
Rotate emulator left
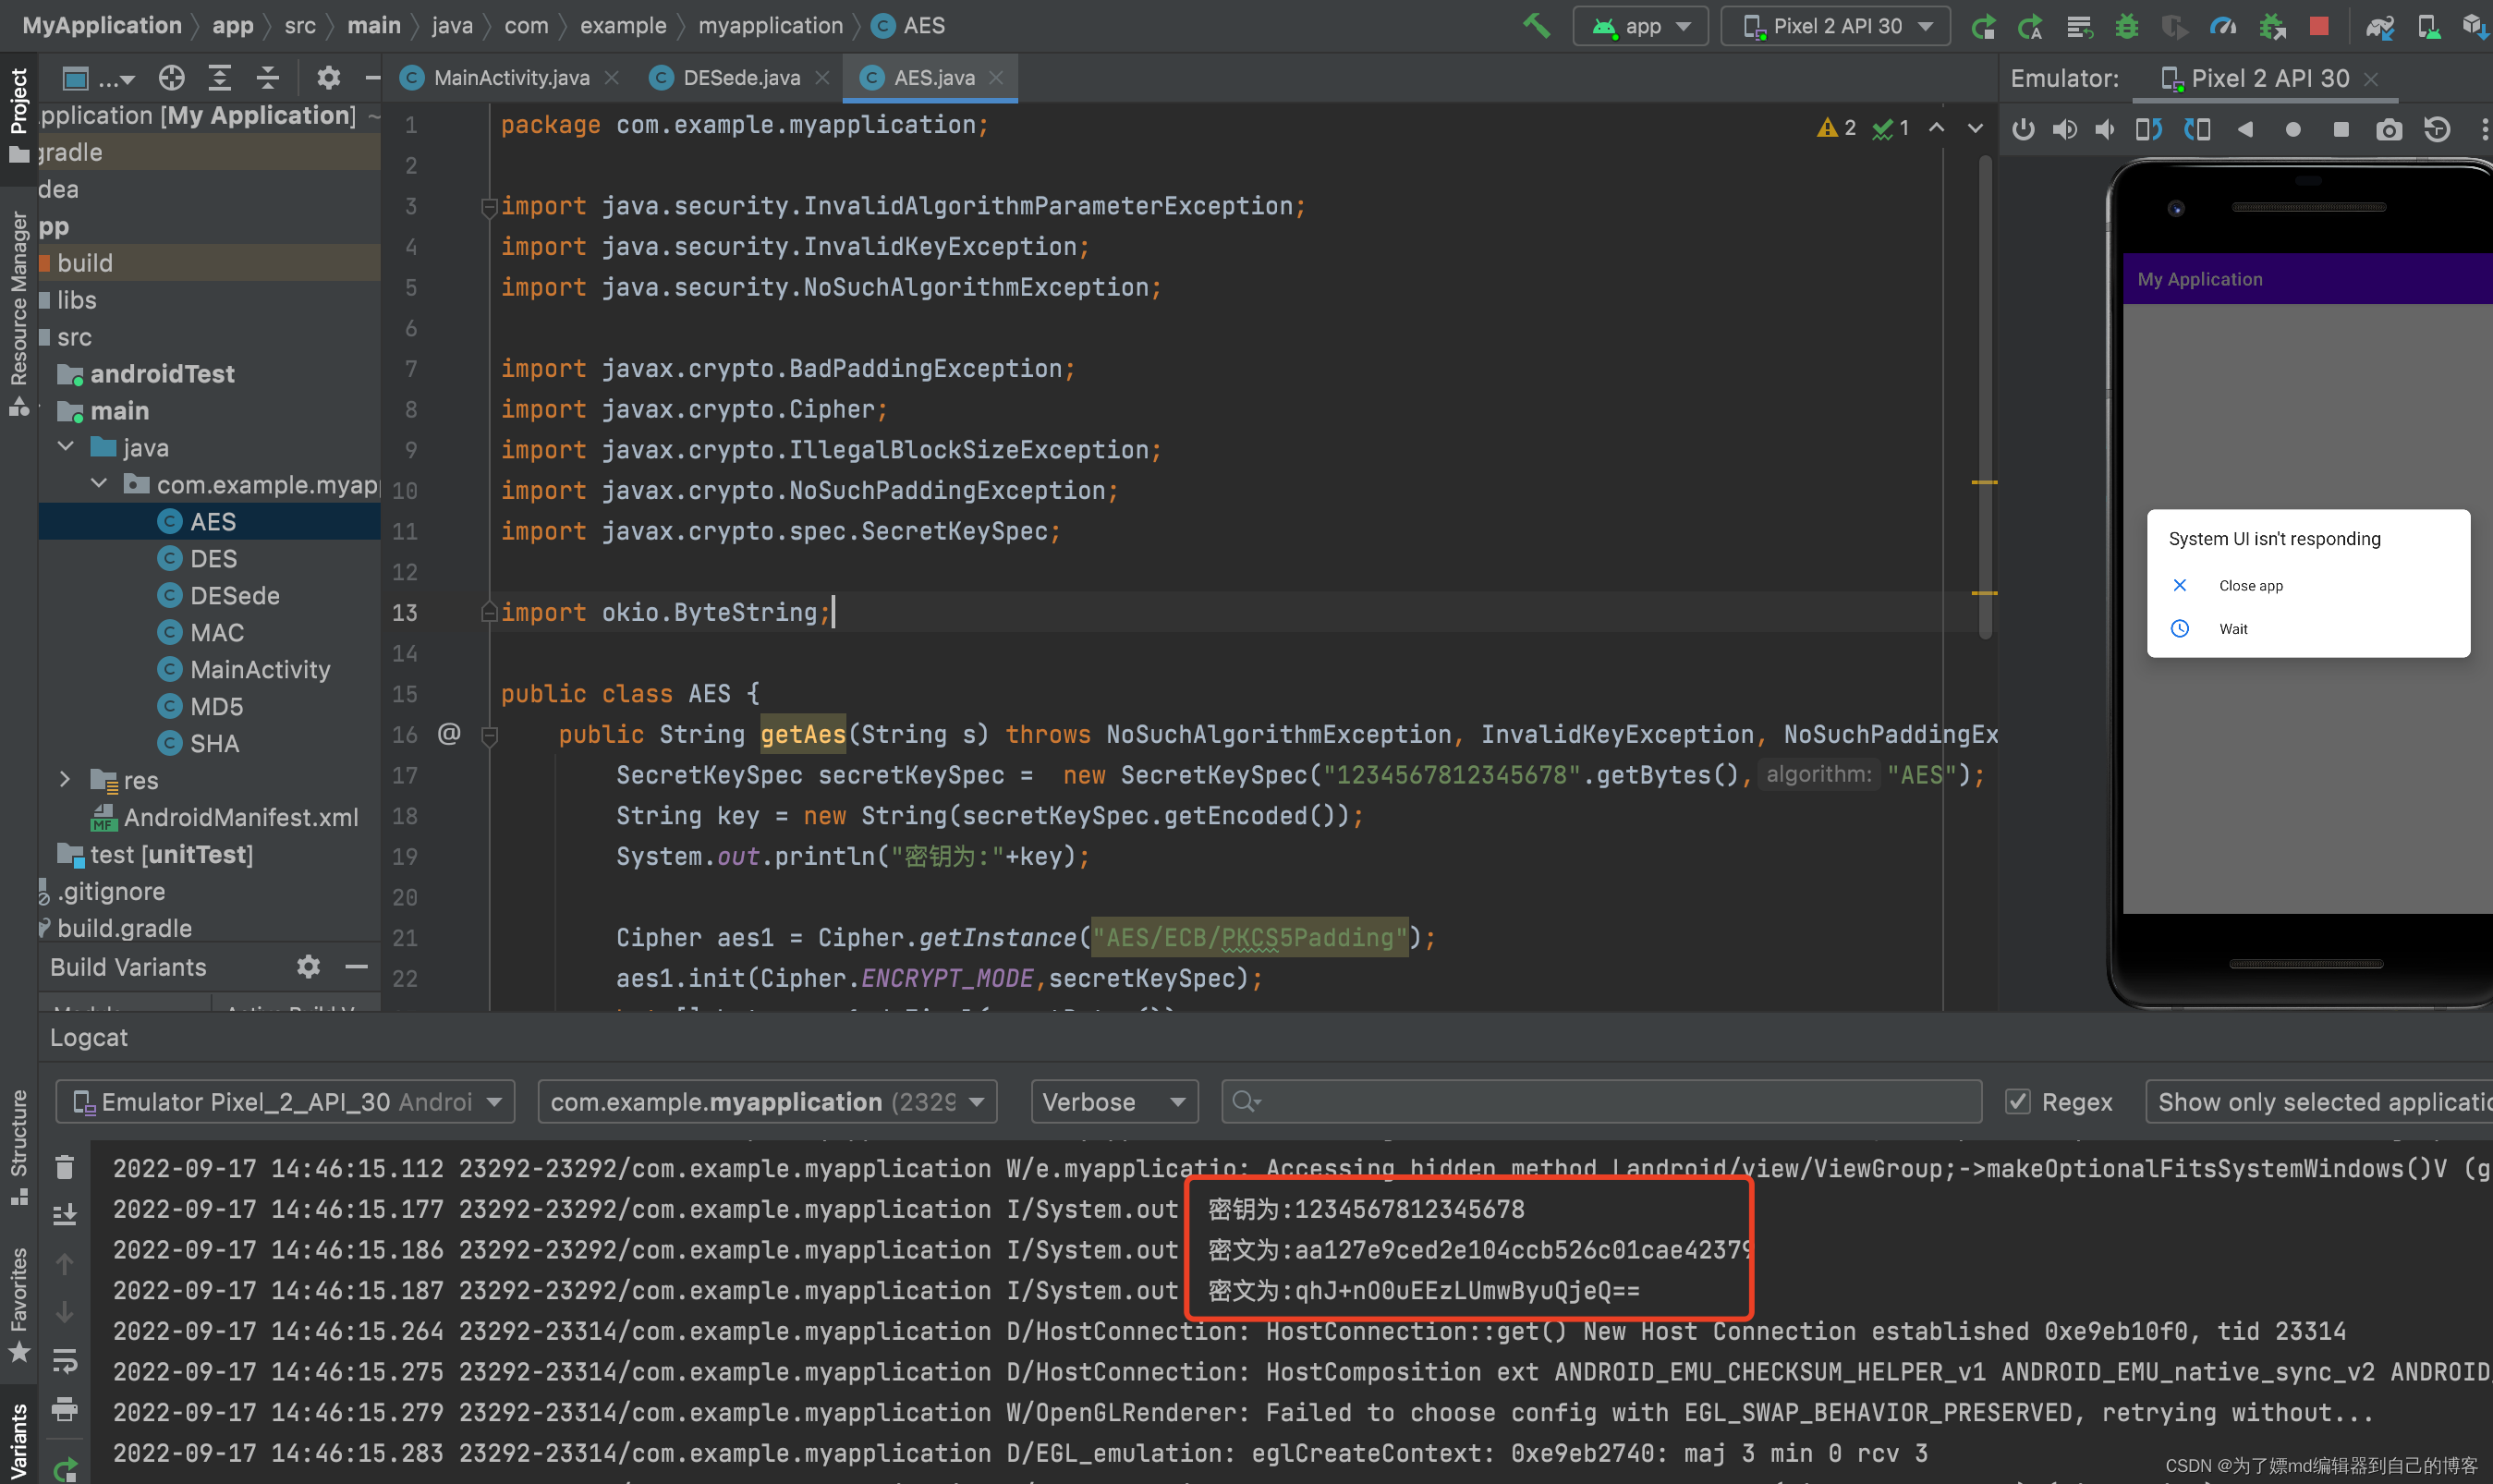point(2148,129)
